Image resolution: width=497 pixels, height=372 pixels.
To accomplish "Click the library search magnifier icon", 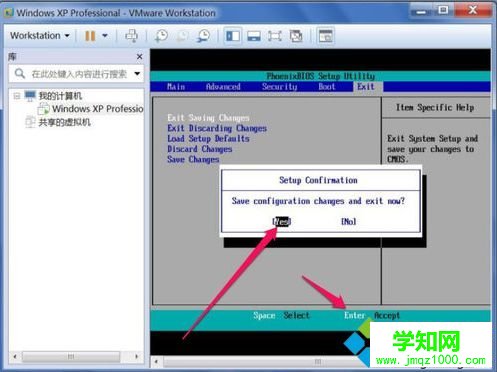I will (20, 73).
